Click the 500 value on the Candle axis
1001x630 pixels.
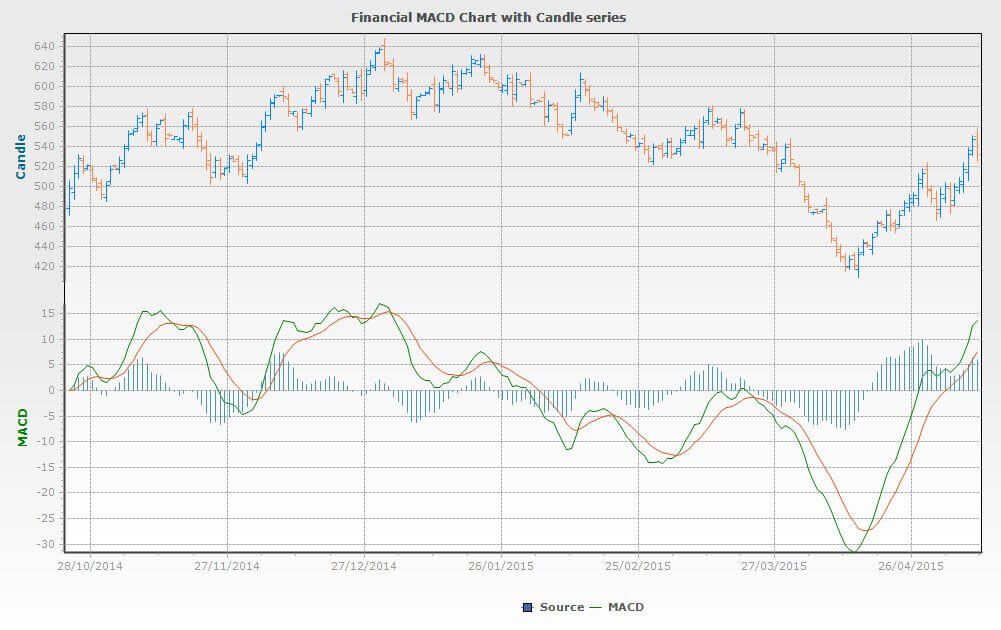tap(44, 186)
